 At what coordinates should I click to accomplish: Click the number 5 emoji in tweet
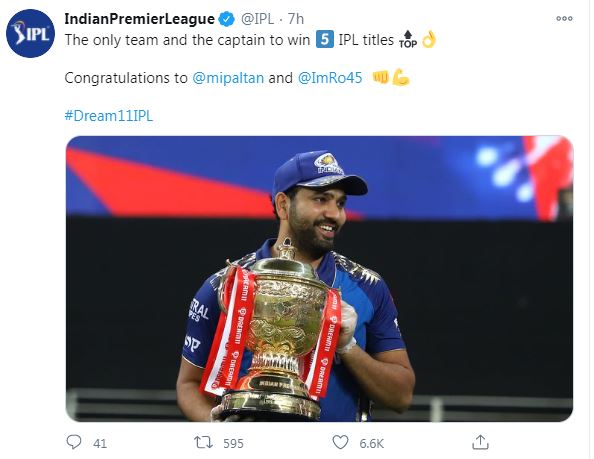(325, 39)
